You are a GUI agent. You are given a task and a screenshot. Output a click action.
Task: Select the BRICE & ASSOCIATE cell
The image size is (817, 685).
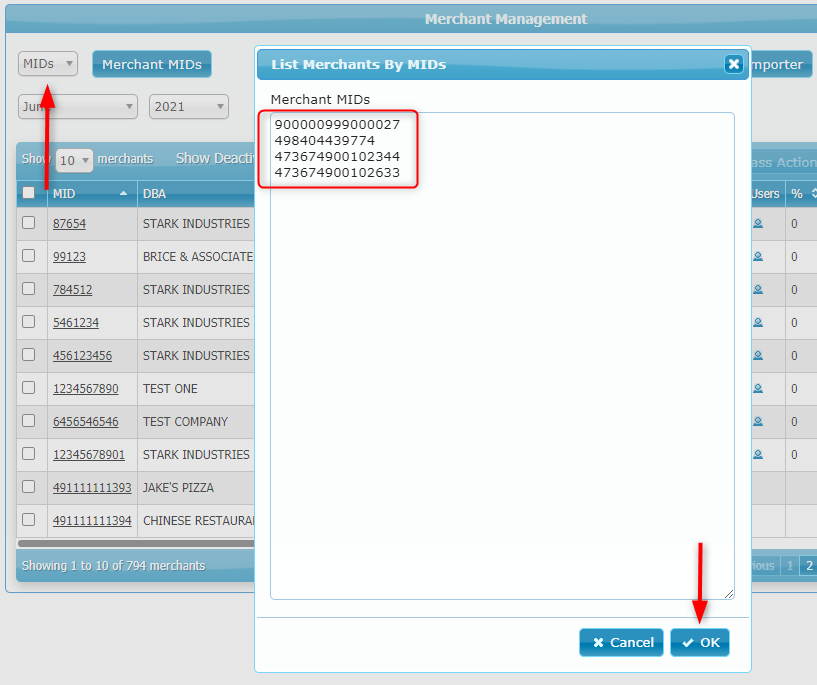pyautogui.click(x=196, y=257)
